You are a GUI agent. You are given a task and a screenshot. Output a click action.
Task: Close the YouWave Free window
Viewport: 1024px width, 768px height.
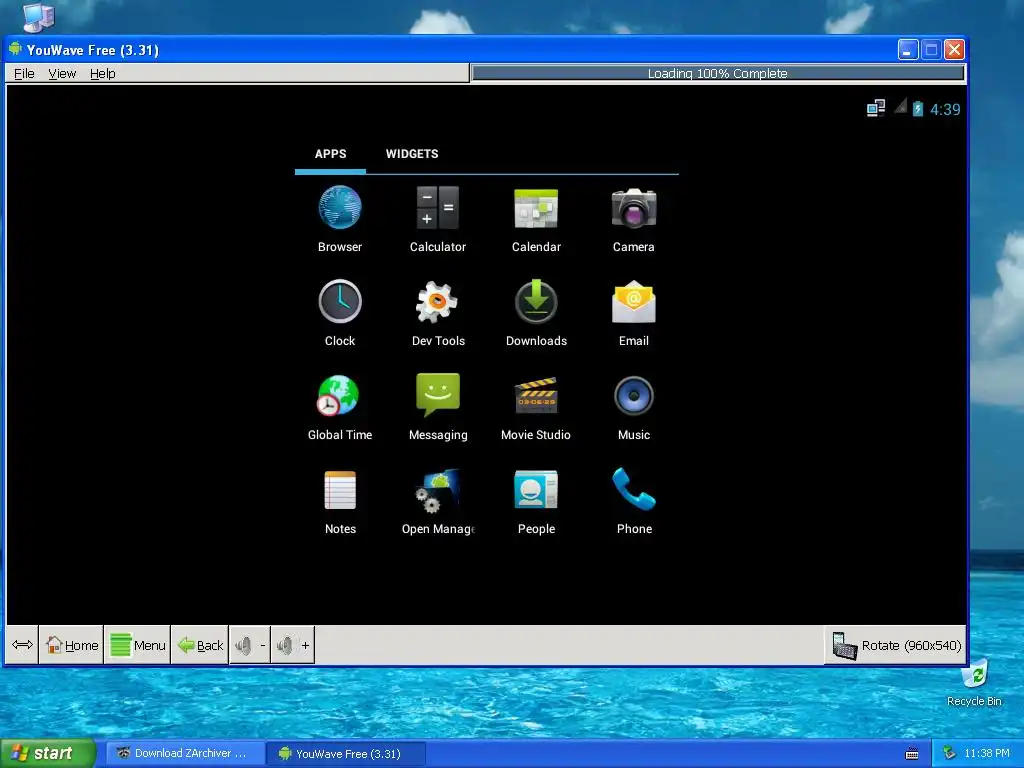tap(954, 50)
